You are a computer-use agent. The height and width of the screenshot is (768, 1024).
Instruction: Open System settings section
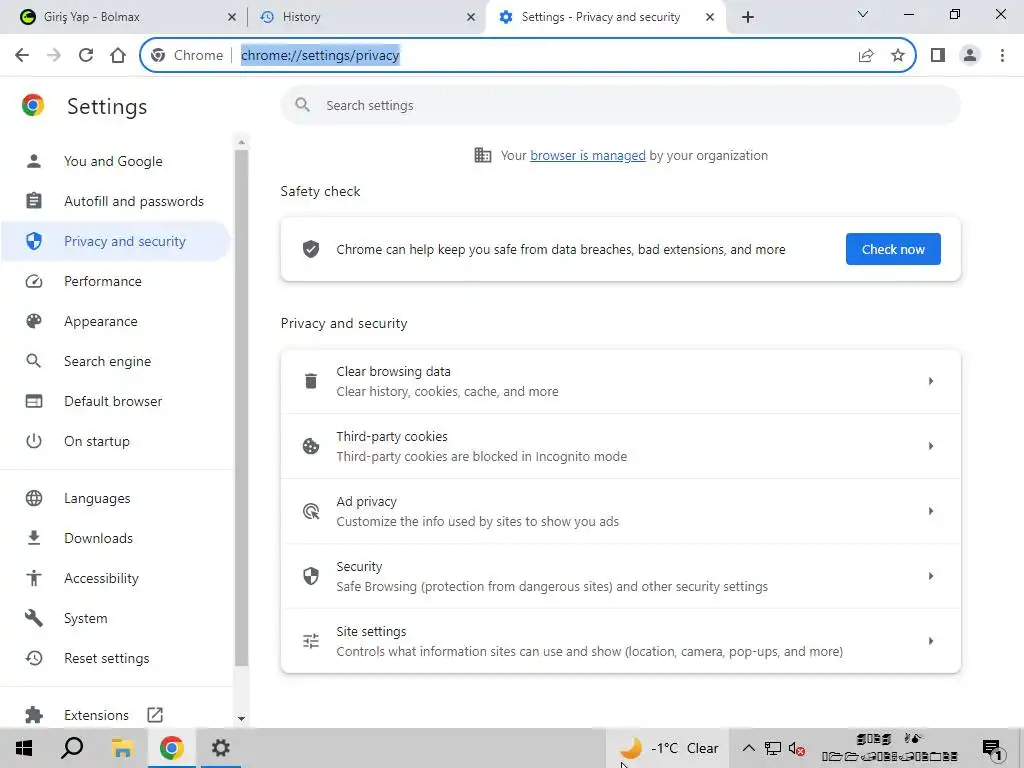(116, 618)
